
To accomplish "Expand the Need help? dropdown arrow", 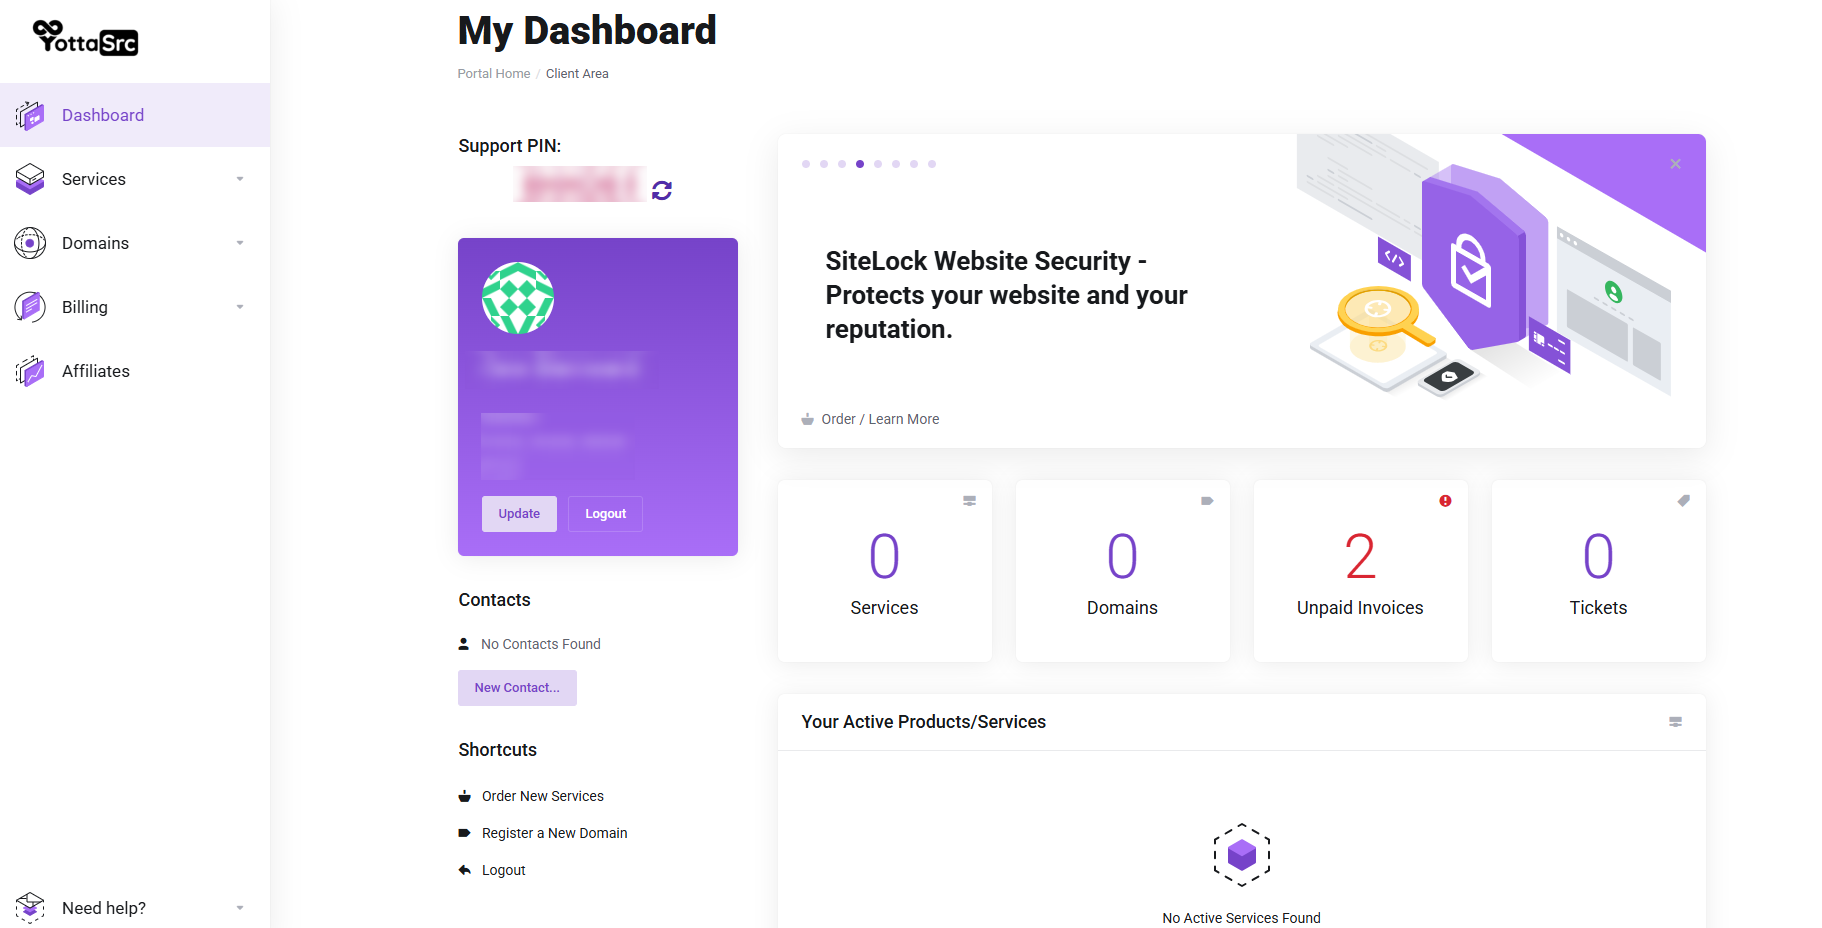I will point(240,908).
